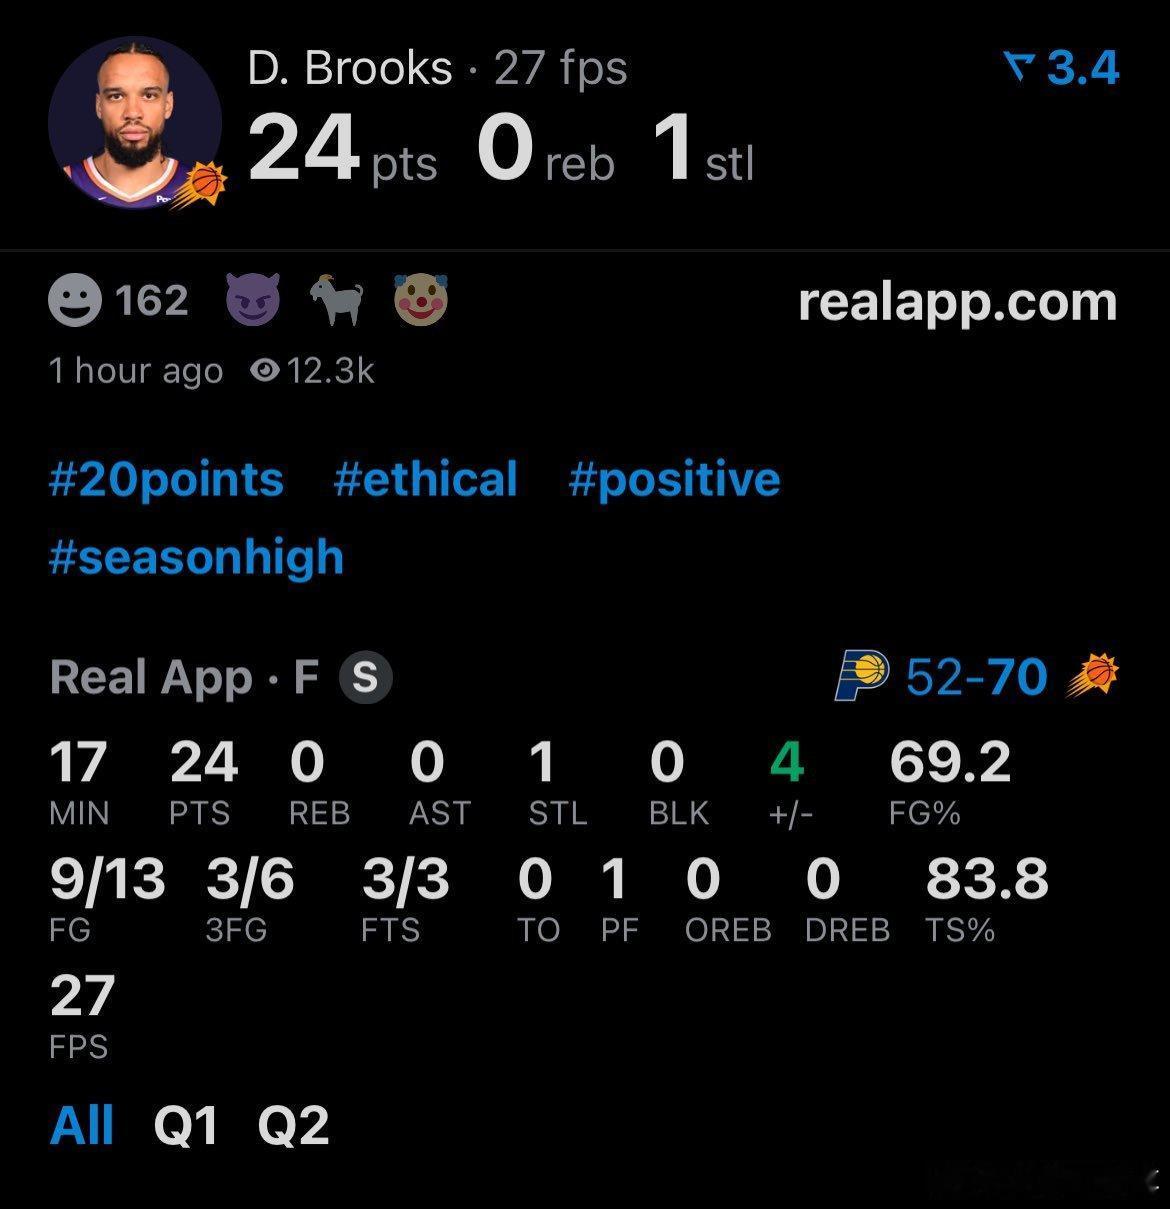Select the All stats tab
The height and width of the screenshot is (1209, 1170).
pyautogui.click(x=82, y=1126)
